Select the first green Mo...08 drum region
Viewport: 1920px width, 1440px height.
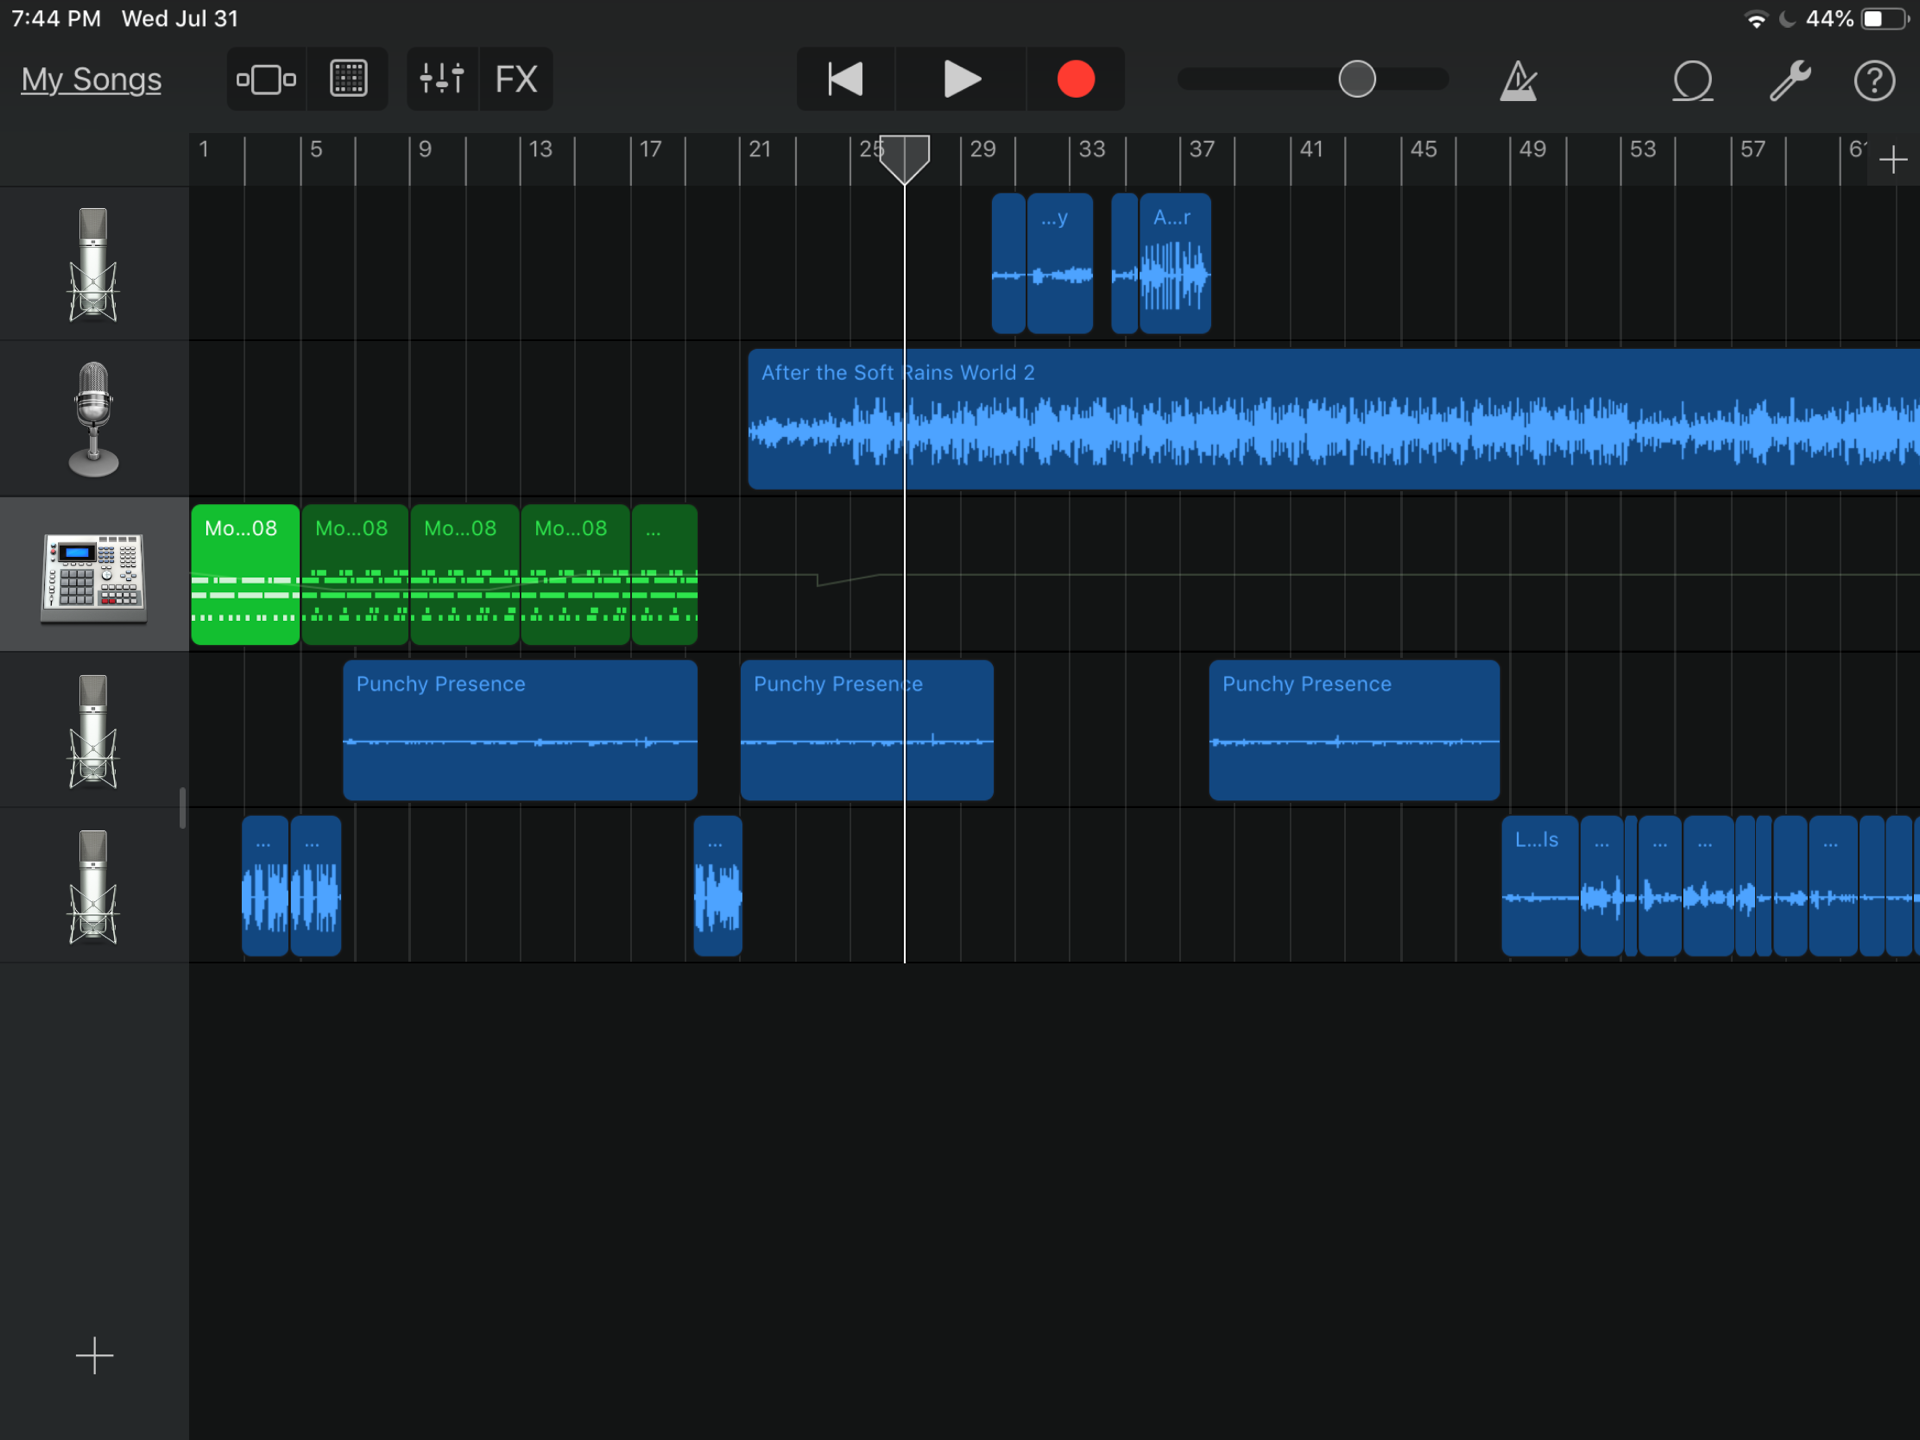245,575
